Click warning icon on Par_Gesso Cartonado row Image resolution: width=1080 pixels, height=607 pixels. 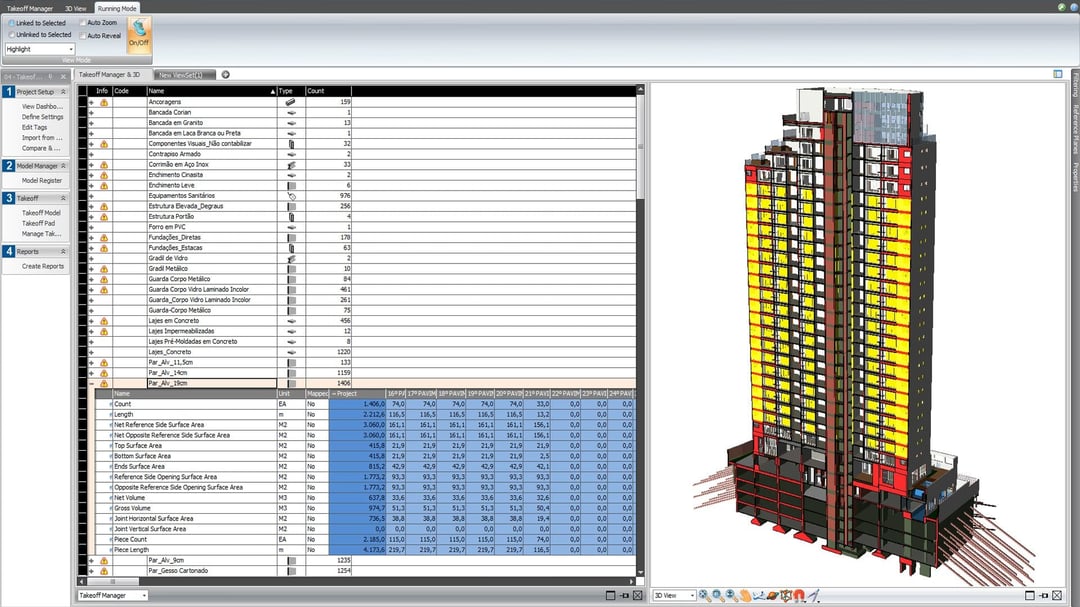[x=104, y=570]
